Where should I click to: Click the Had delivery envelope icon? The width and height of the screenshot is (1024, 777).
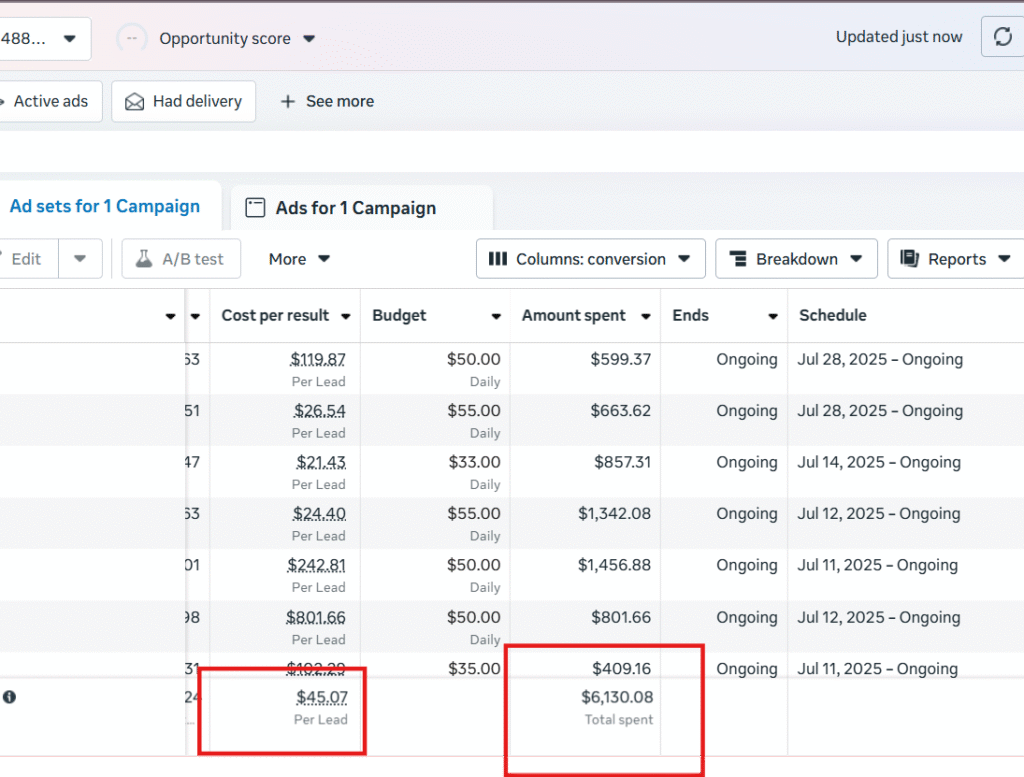tap(134, 102)
